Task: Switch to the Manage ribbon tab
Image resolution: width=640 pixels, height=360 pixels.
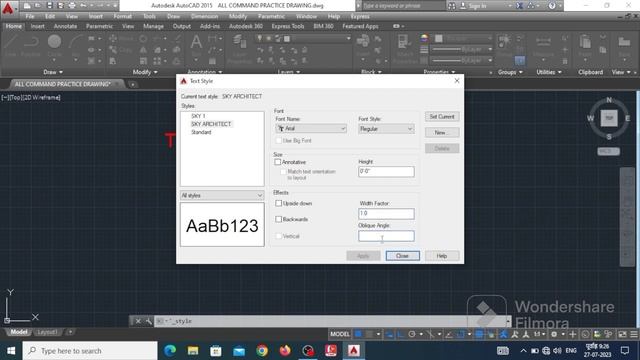Action: click(x=153, y=26)
